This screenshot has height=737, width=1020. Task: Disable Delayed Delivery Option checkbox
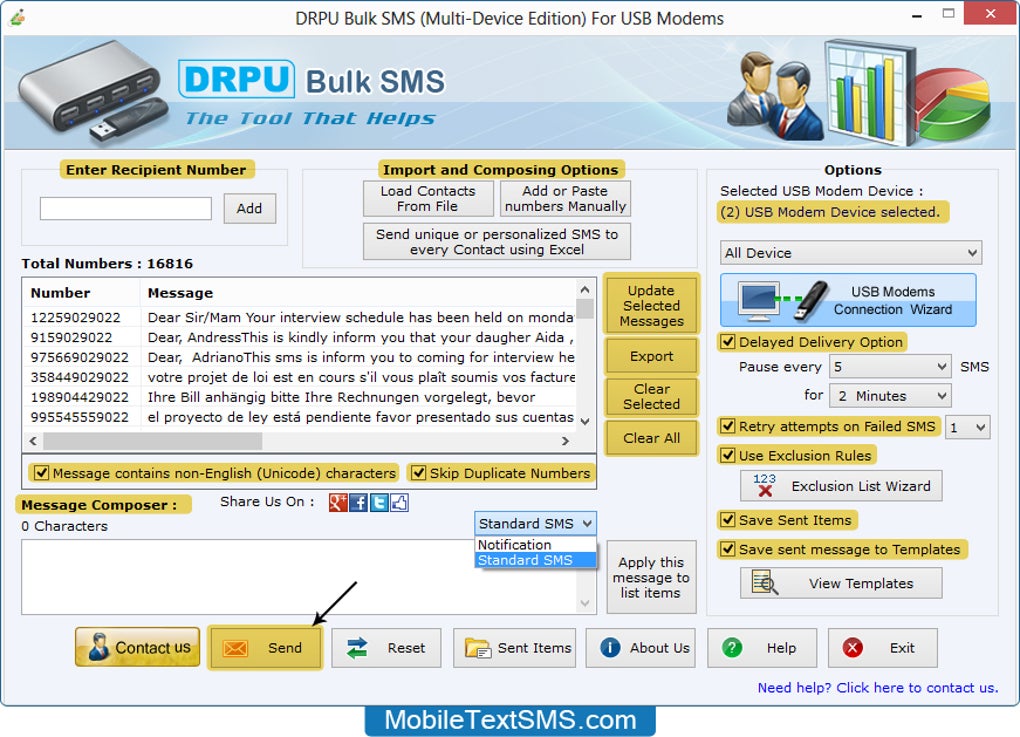coord(728,342)
